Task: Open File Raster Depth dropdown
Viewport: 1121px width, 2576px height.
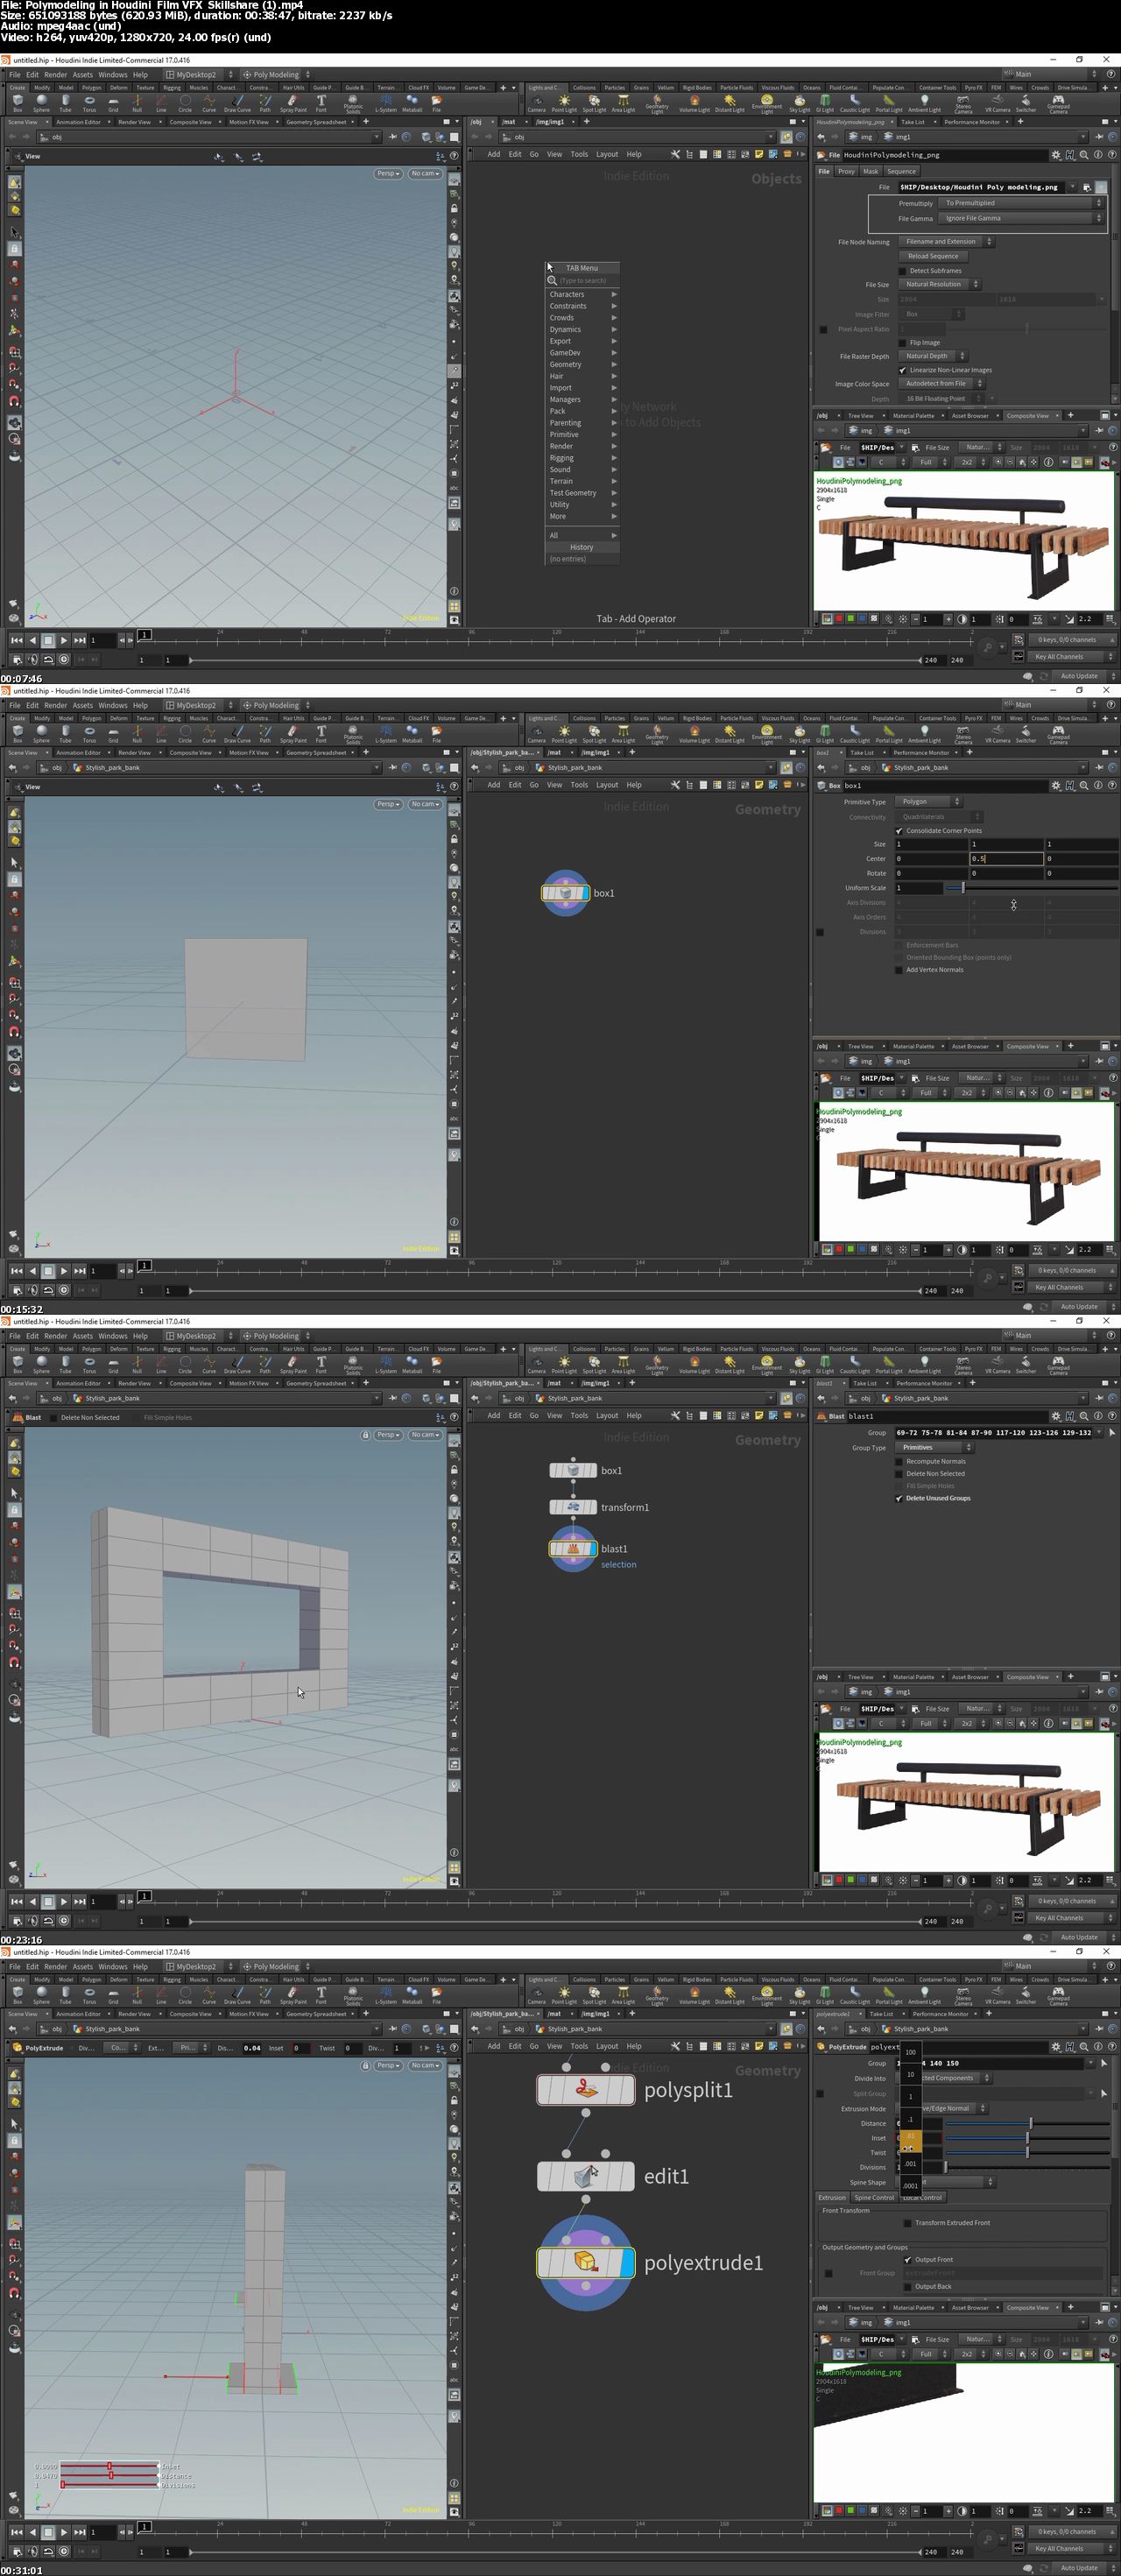Action: point(932,356)
